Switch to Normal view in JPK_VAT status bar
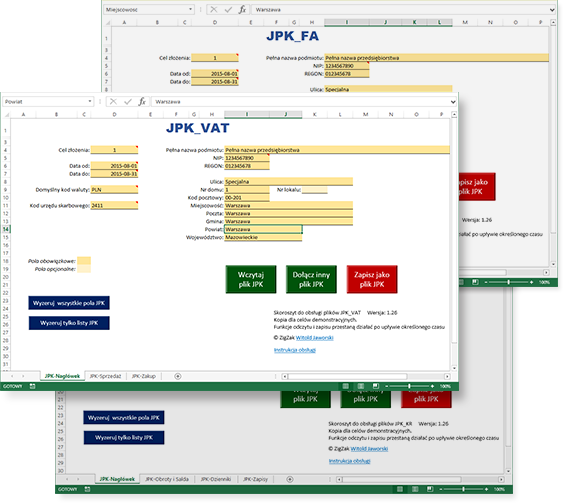 pyautogui.click(x=345, y=386)
